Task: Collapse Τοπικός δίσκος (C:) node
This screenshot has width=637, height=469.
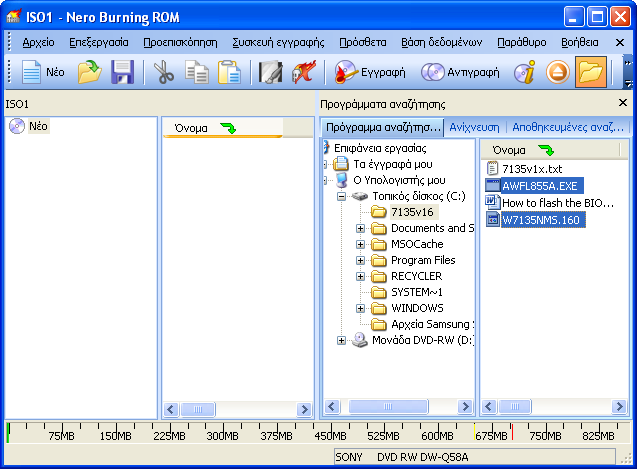Action: [x=342, y=196]
